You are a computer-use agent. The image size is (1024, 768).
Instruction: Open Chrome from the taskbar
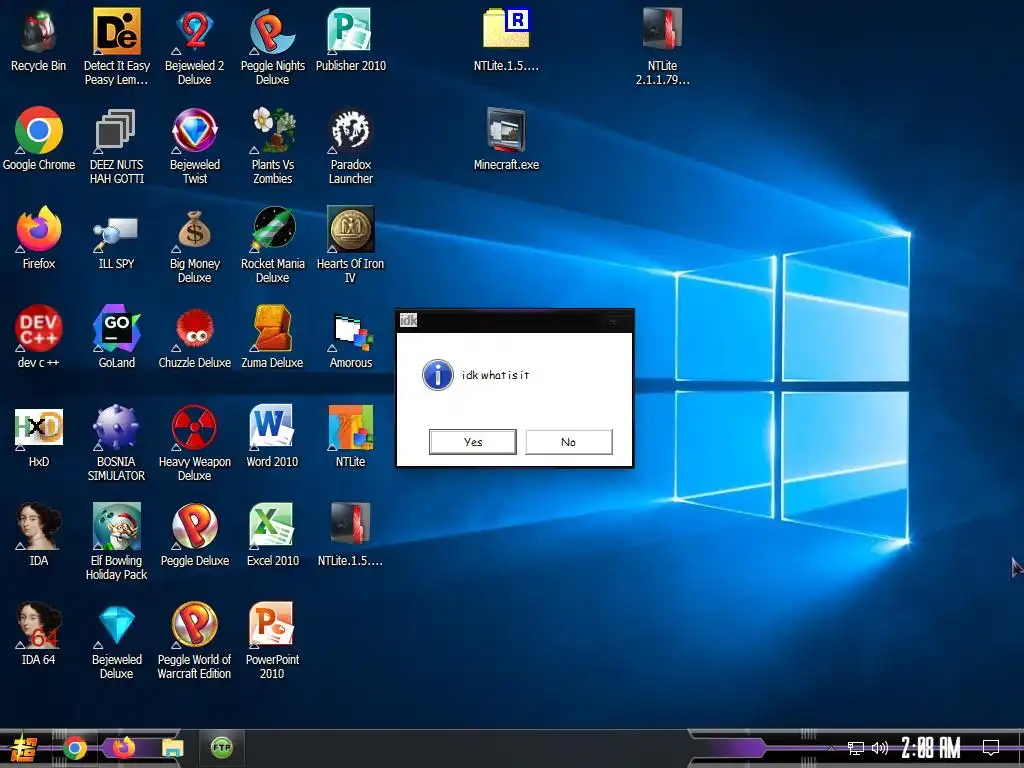coord(74,748)
